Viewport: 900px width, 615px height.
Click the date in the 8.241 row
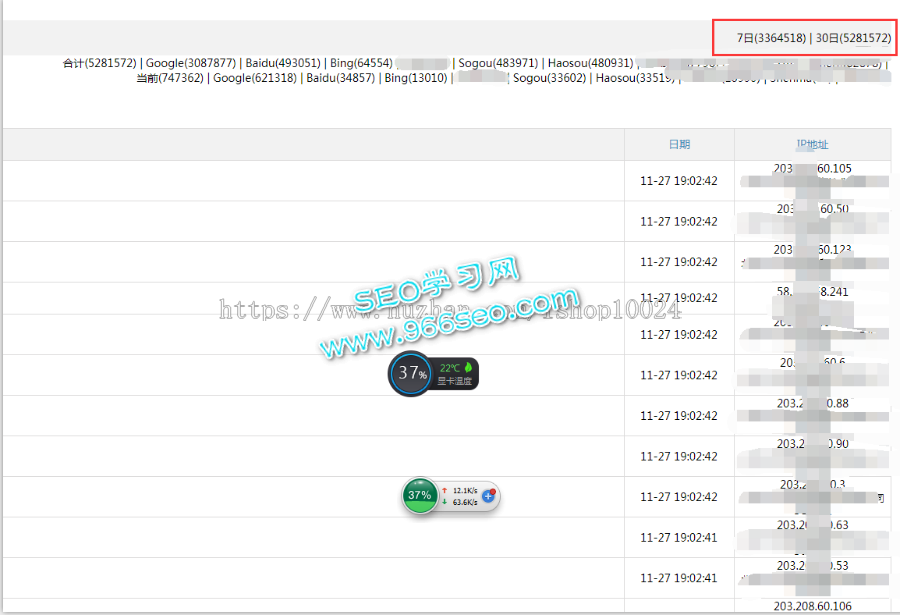(x=679, y=297)
